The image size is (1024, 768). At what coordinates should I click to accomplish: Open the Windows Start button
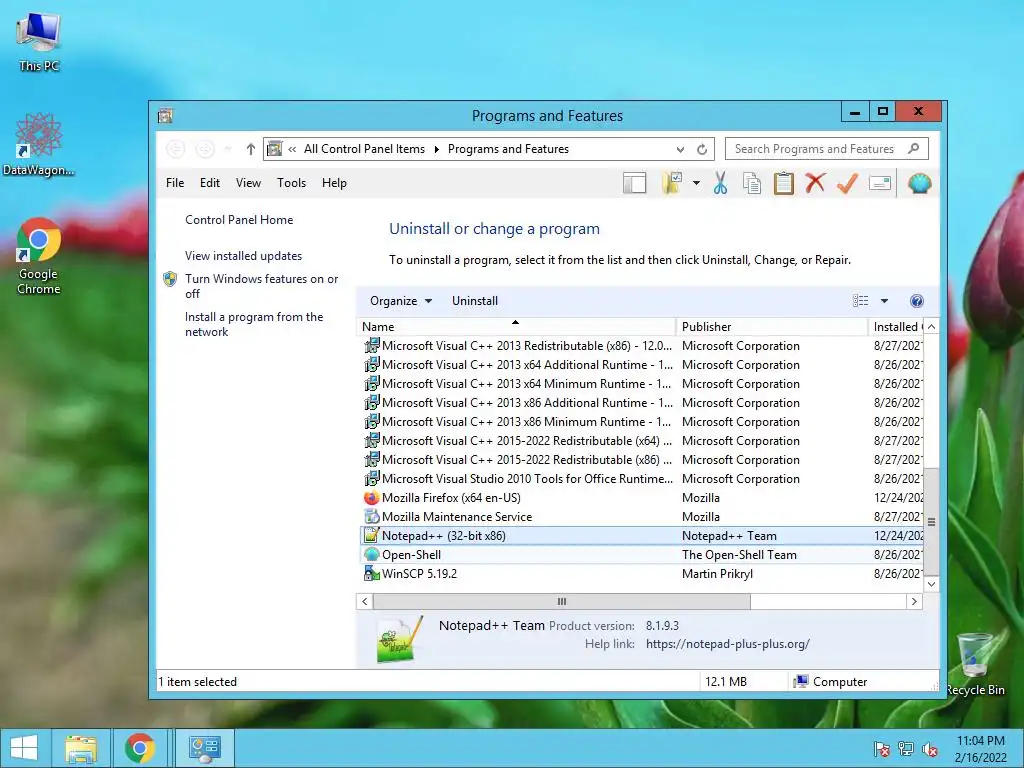(24, 748)
